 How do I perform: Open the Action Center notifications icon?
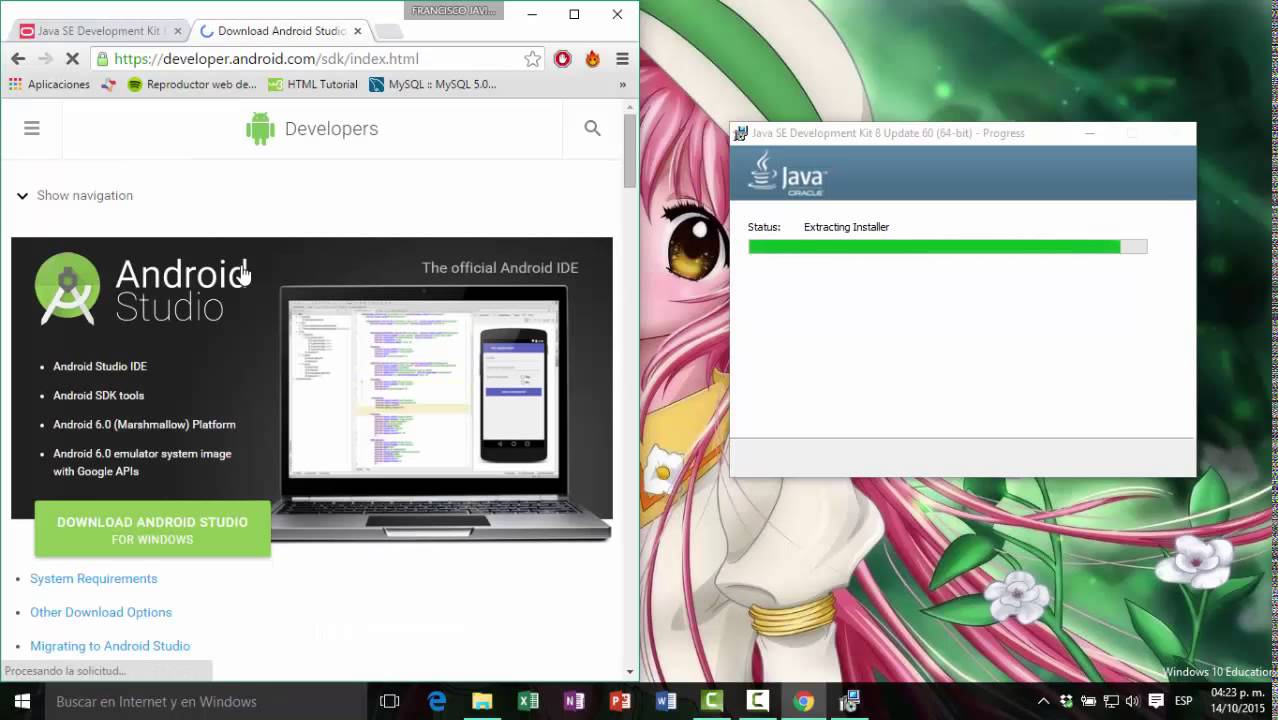pyautogui.click(x=1156, y=701)
